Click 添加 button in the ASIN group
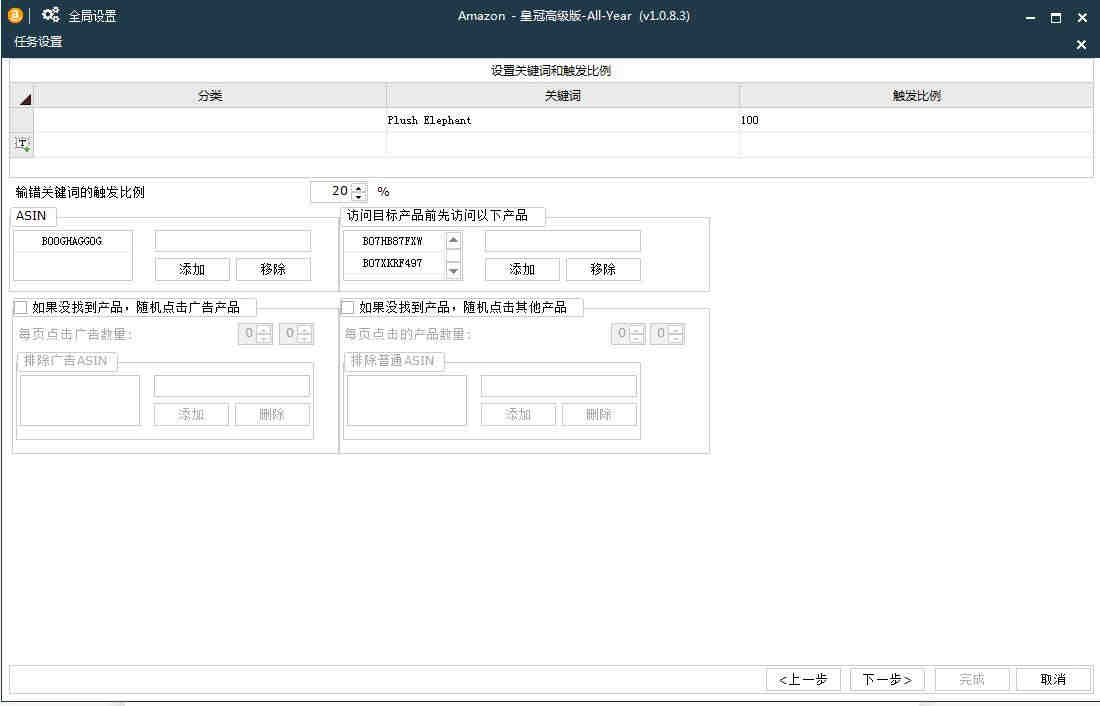The height and width of the screenshot is (706, 1100). click(x=192, y=269)
